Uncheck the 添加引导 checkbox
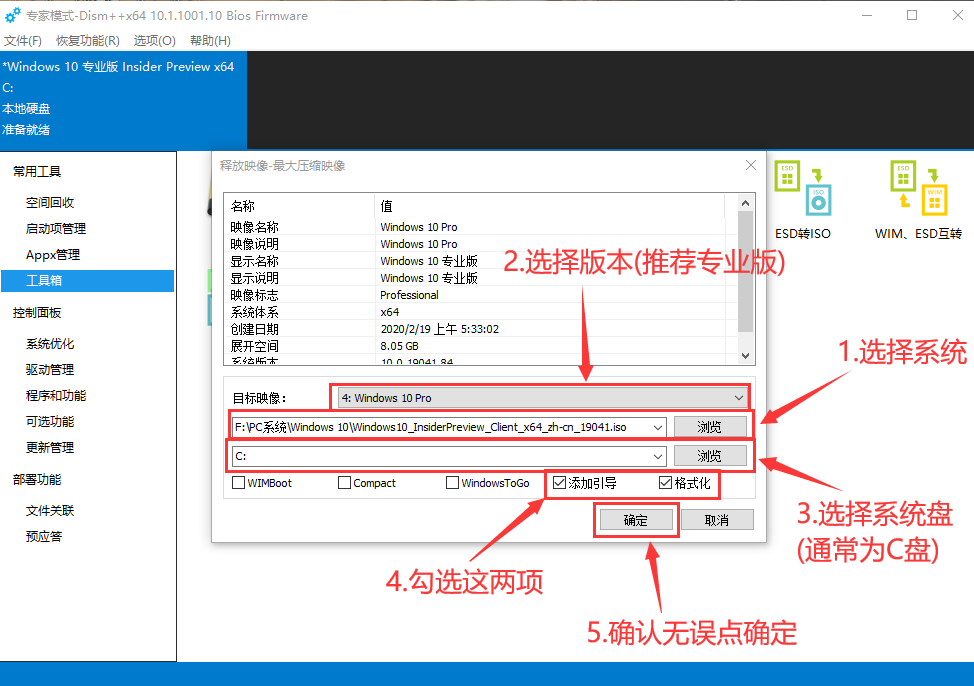Image resolution: width=974 pixels, height=686 pixels. (560, 483)
